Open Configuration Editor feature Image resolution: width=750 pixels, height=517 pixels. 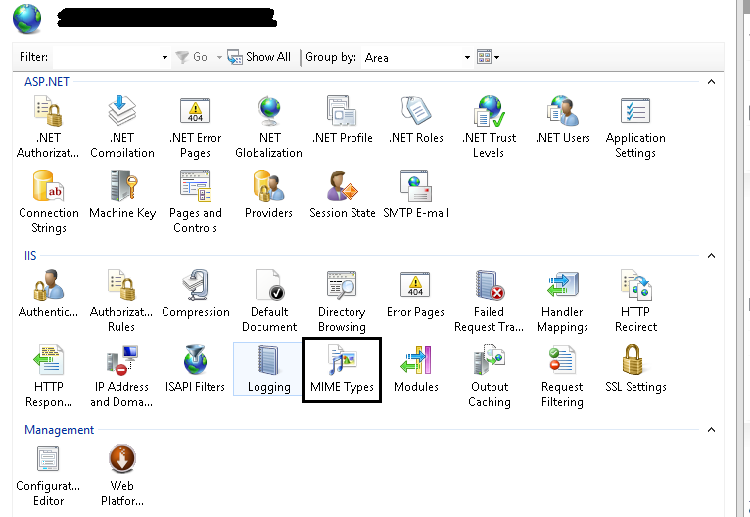coord(48,475)
